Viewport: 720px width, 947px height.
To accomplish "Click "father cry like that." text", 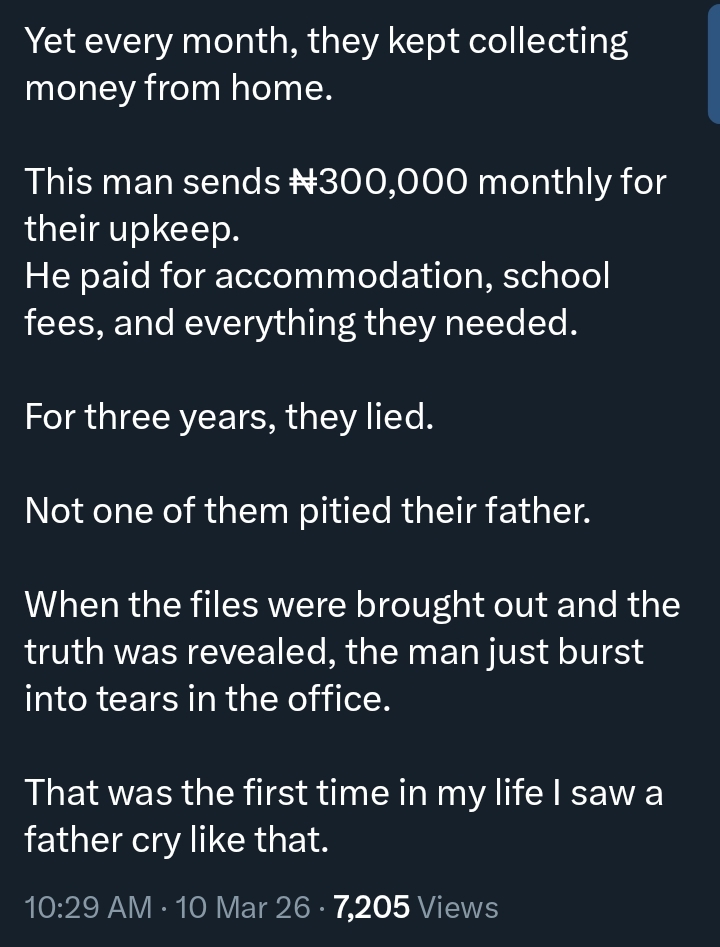I will [176, 840].
